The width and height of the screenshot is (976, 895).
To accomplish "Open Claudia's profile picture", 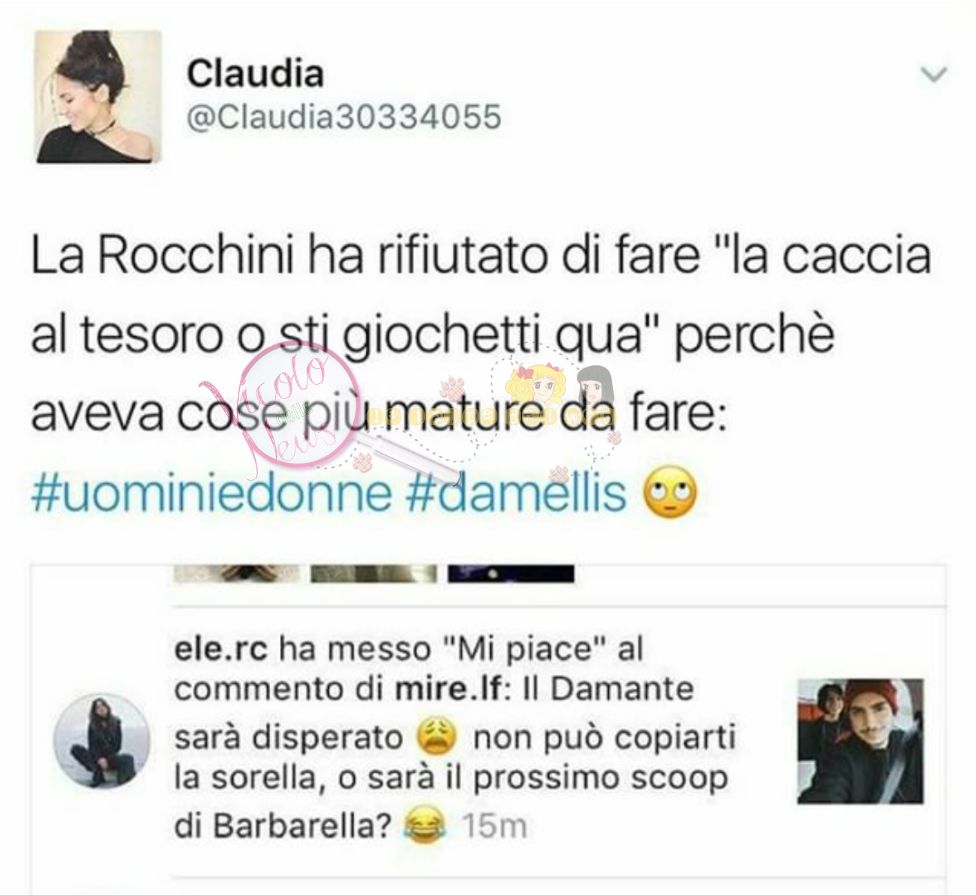I will coord(98,96).
